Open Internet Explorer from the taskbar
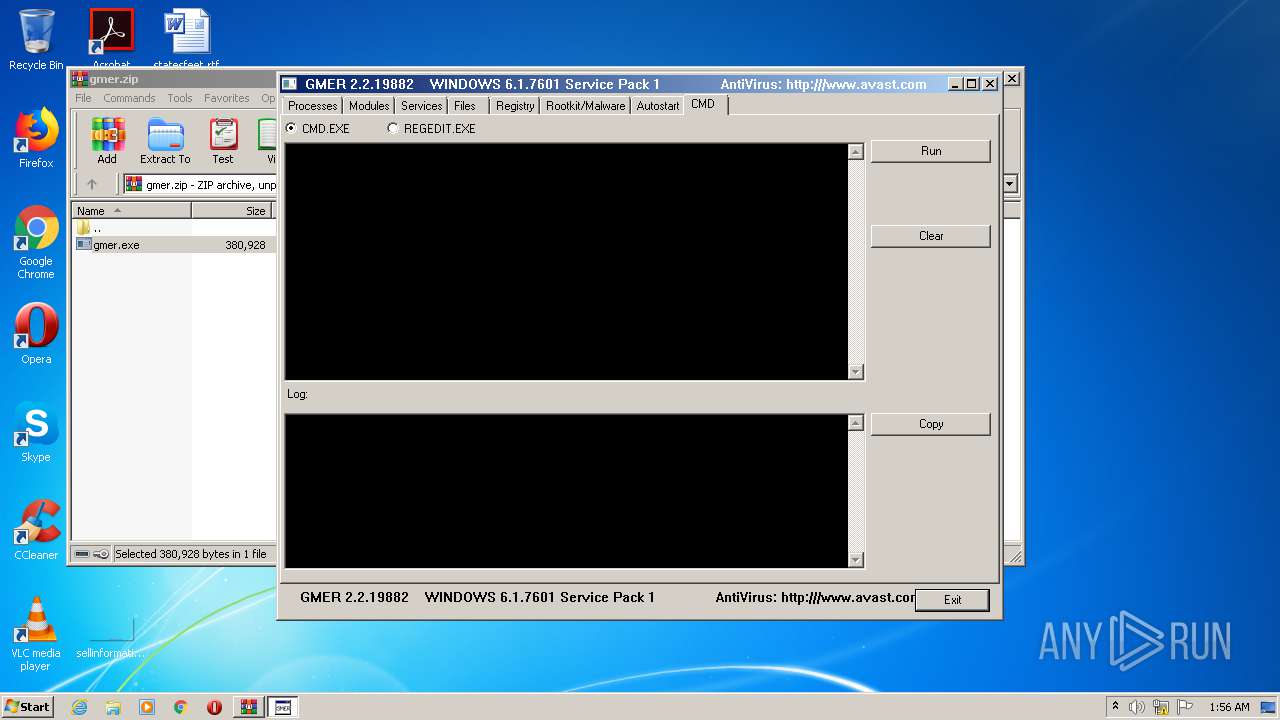The width and height of the screenshot is (1280, 720). 79,707
